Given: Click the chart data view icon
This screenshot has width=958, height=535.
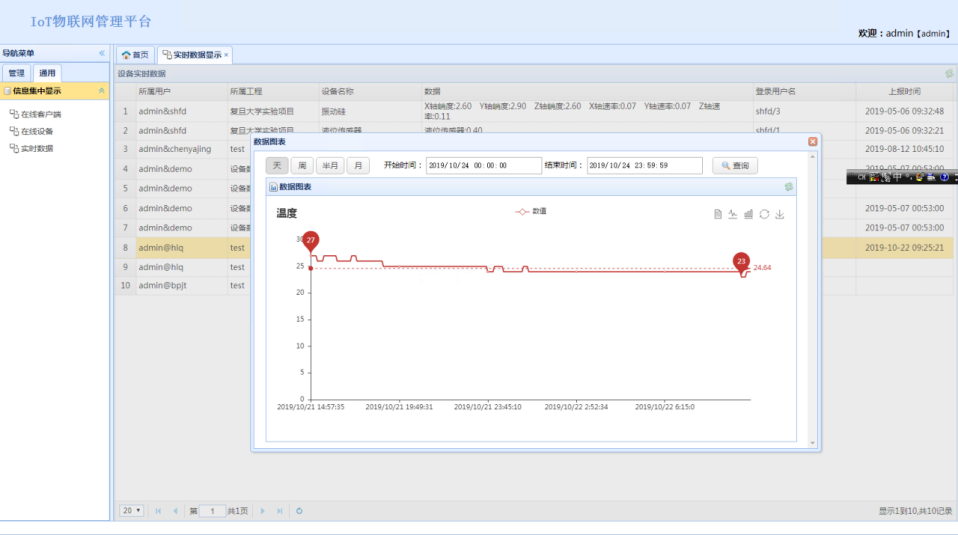Looking at the screenshot, I should click(x=718, y=214).
